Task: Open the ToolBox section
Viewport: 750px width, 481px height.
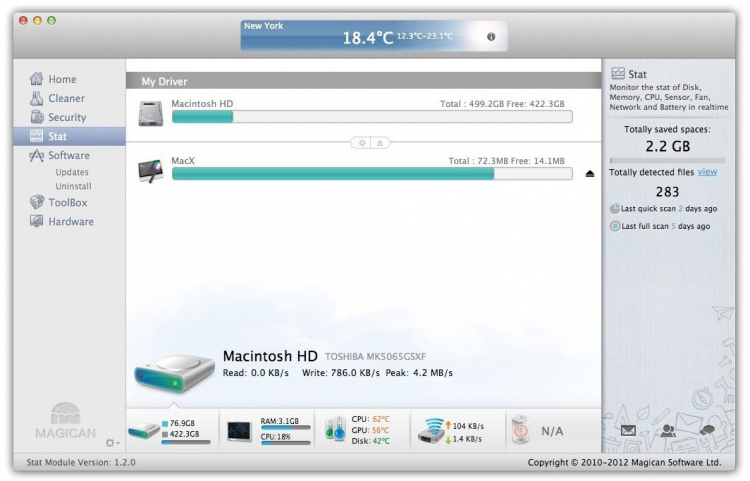Action: point(69,202)
